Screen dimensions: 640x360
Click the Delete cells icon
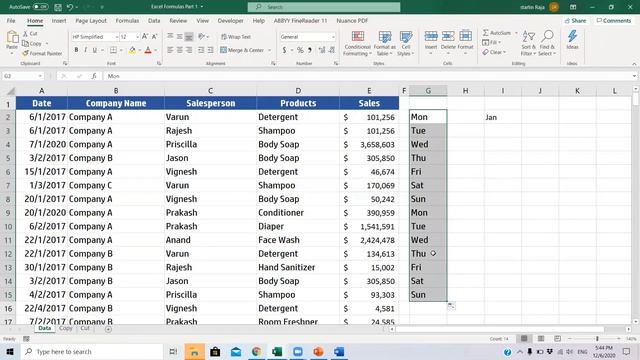point(448,36)
